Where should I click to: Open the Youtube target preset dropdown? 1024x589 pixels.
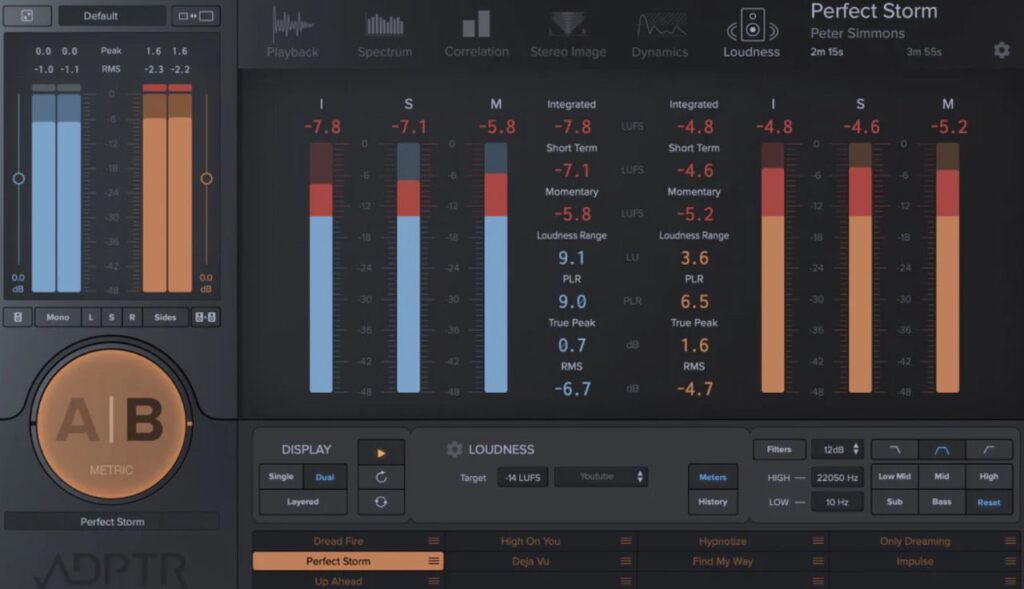[600, 477]
